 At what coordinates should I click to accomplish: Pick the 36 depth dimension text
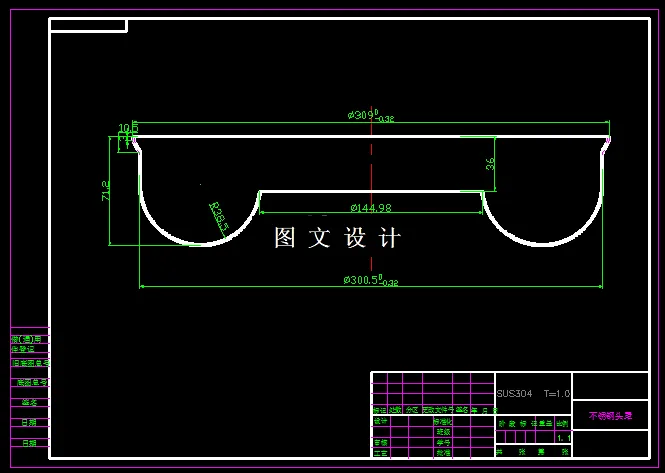[490, 164]
